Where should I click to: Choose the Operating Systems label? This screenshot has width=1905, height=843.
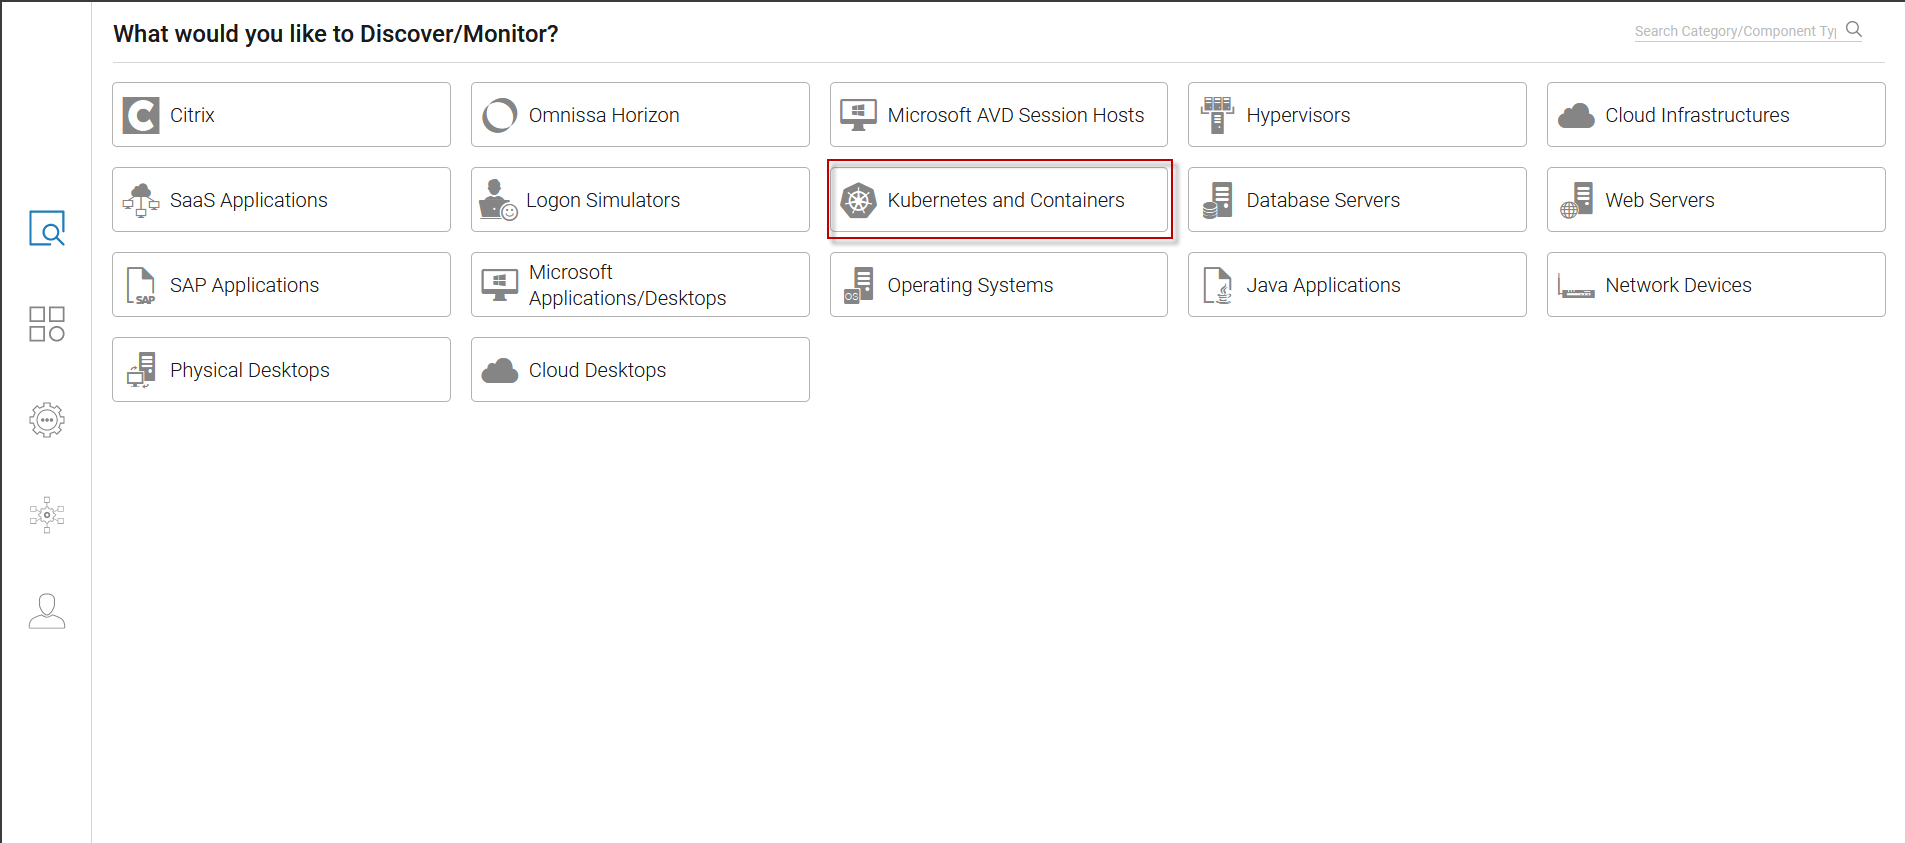tap(970, 285)
